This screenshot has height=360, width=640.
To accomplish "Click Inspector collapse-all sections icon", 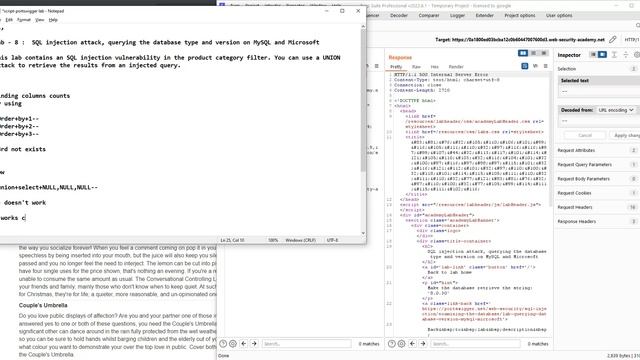I will (x=625, y=55).
